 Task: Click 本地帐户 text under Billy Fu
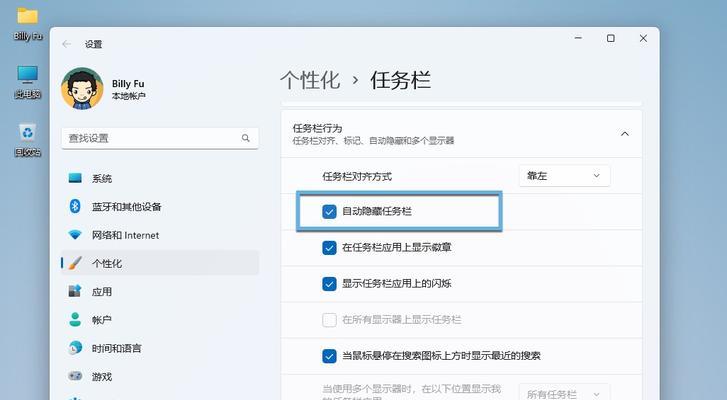(x=128, y=96)
